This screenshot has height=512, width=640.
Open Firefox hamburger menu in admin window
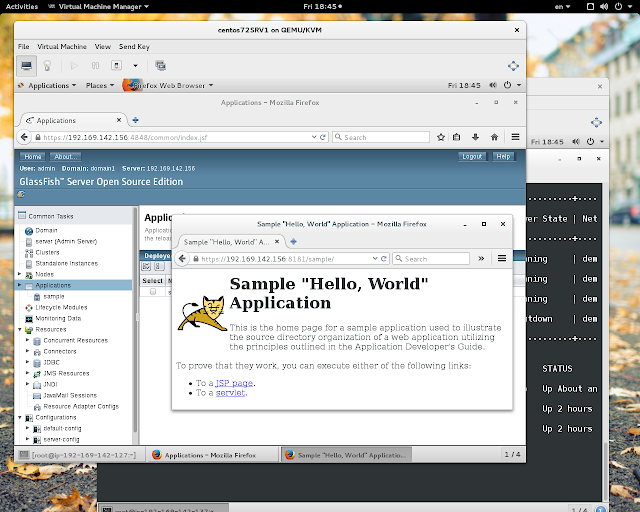point(516,137)
